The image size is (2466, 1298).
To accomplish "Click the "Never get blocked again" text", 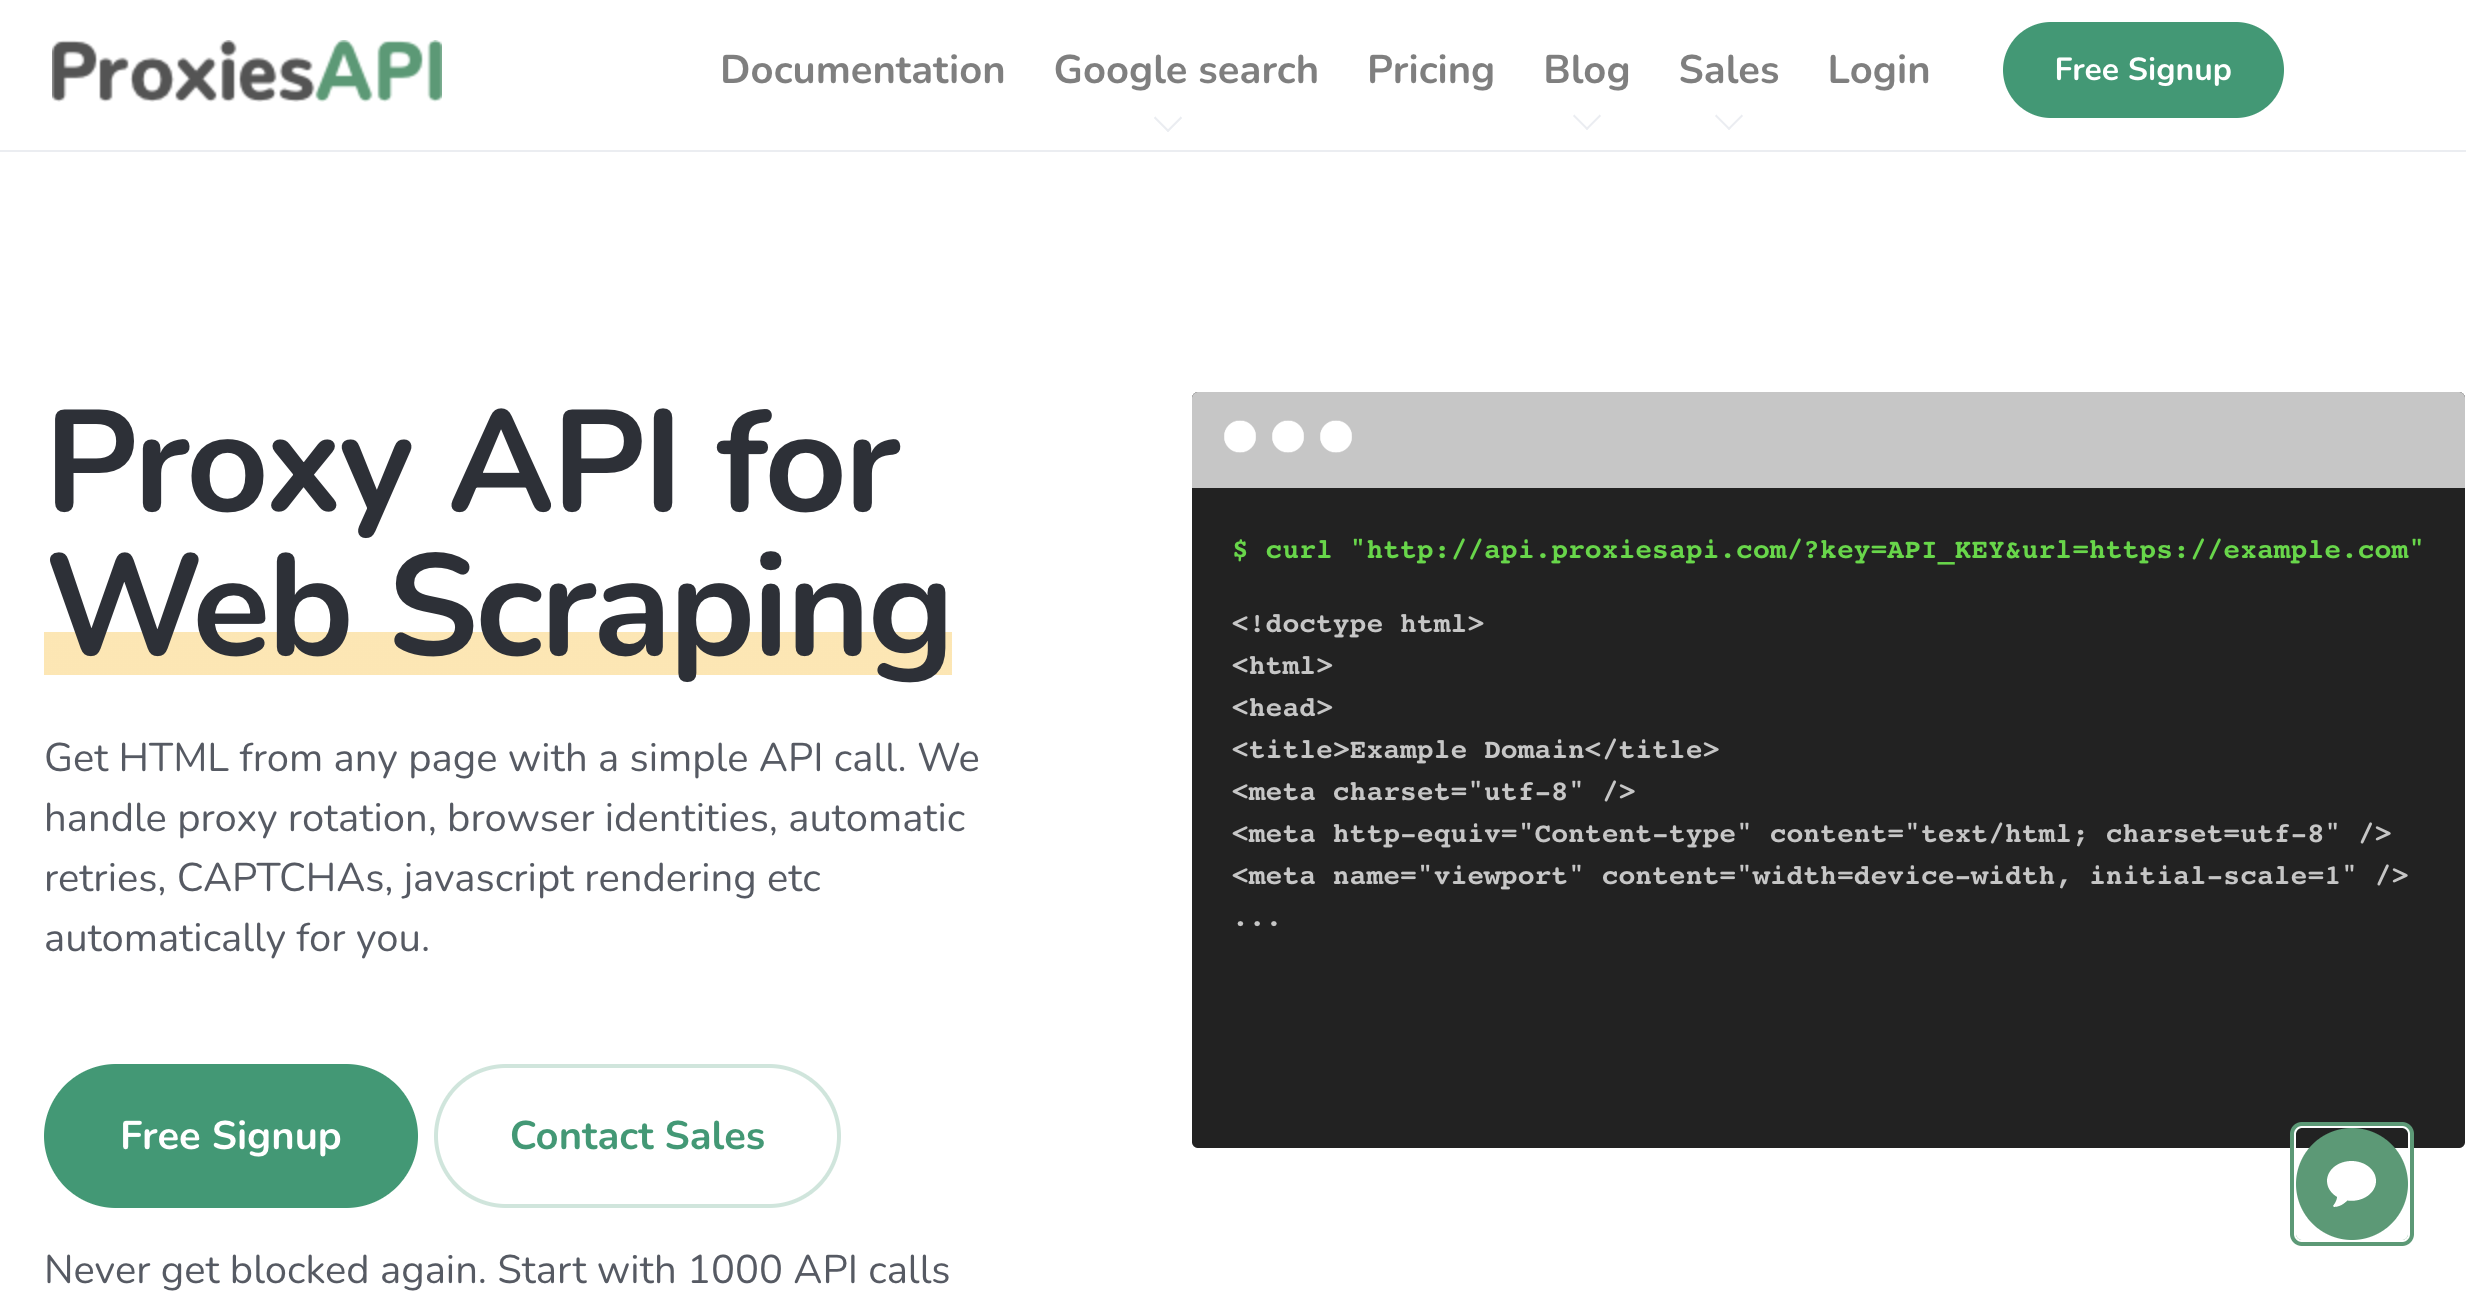I will (x=497, y=1270).
